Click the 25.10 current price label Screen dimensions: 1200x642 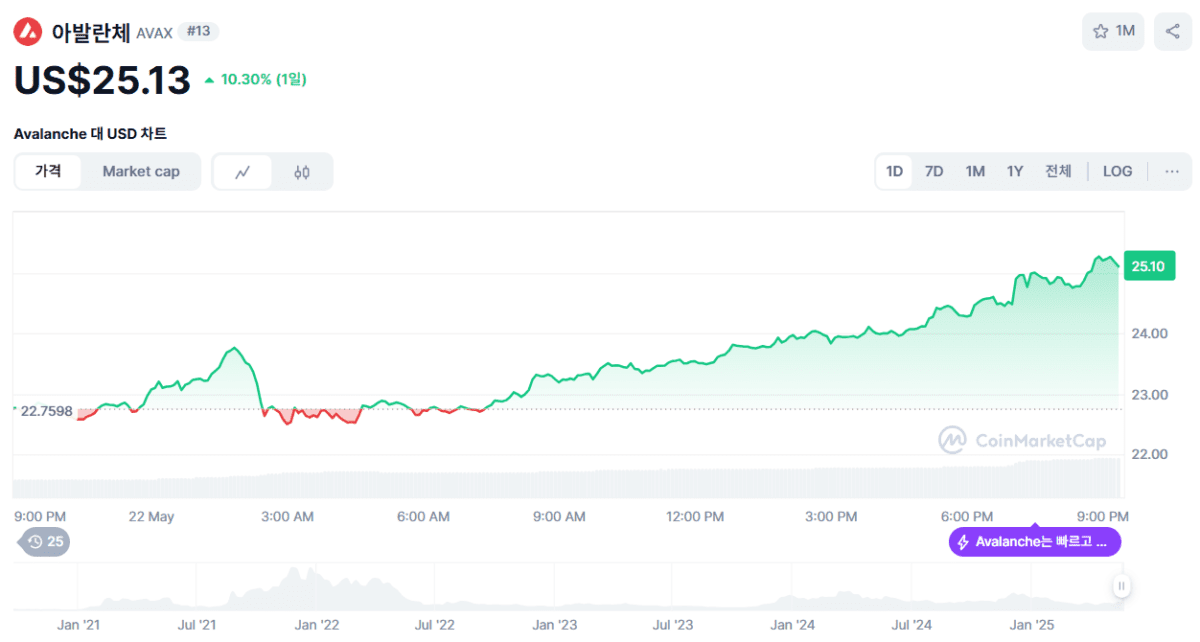[x=1146, y=266]
